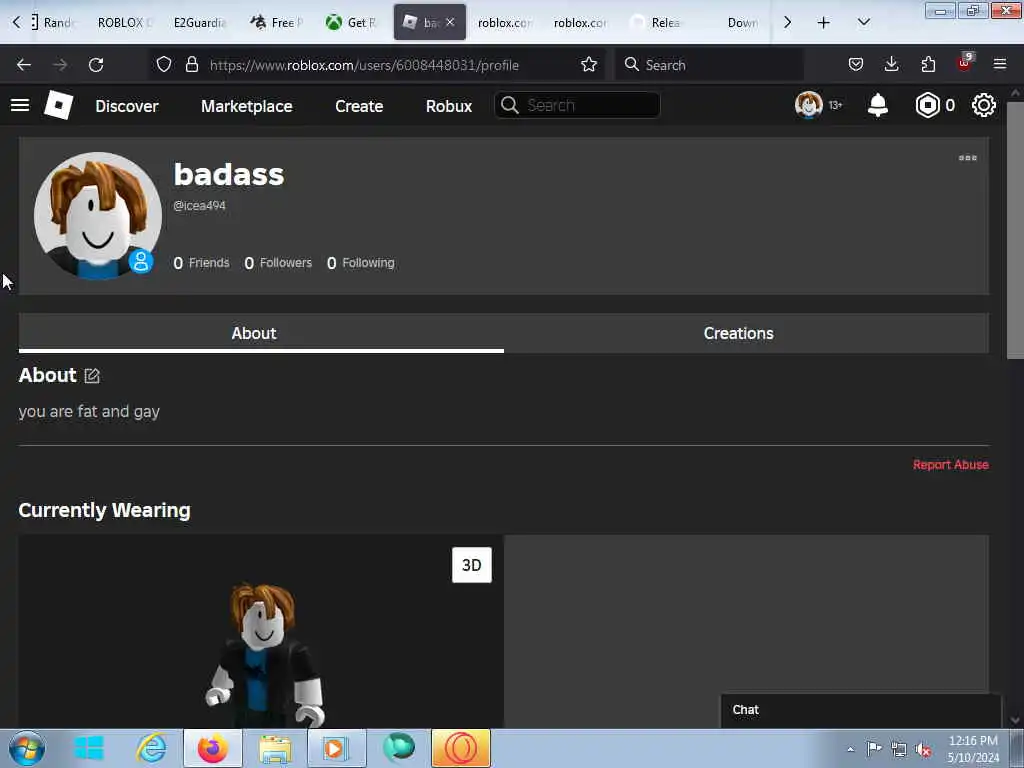1024x768 pixels.
Task: Open the Firefox extensions puzzle icon
Action: tap(928, 65)
